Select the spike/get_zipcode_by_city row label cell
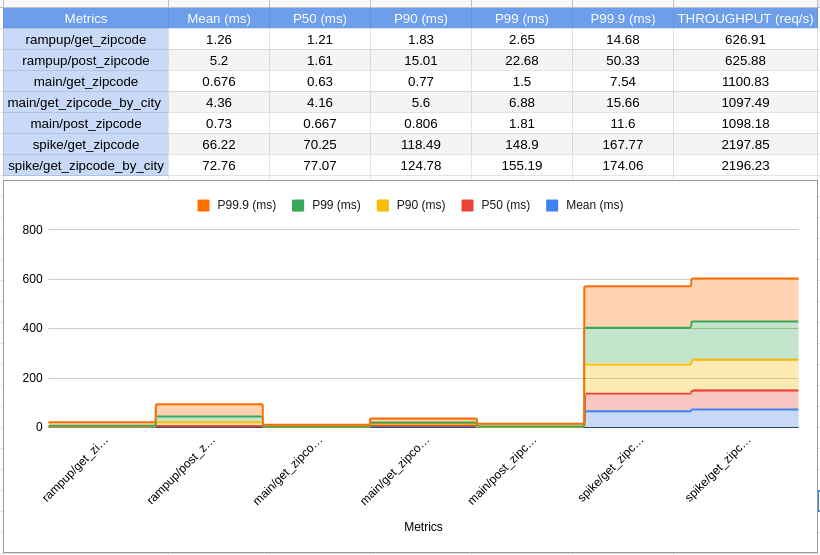Viewport: 820px width, 555px height. (86, 165)
